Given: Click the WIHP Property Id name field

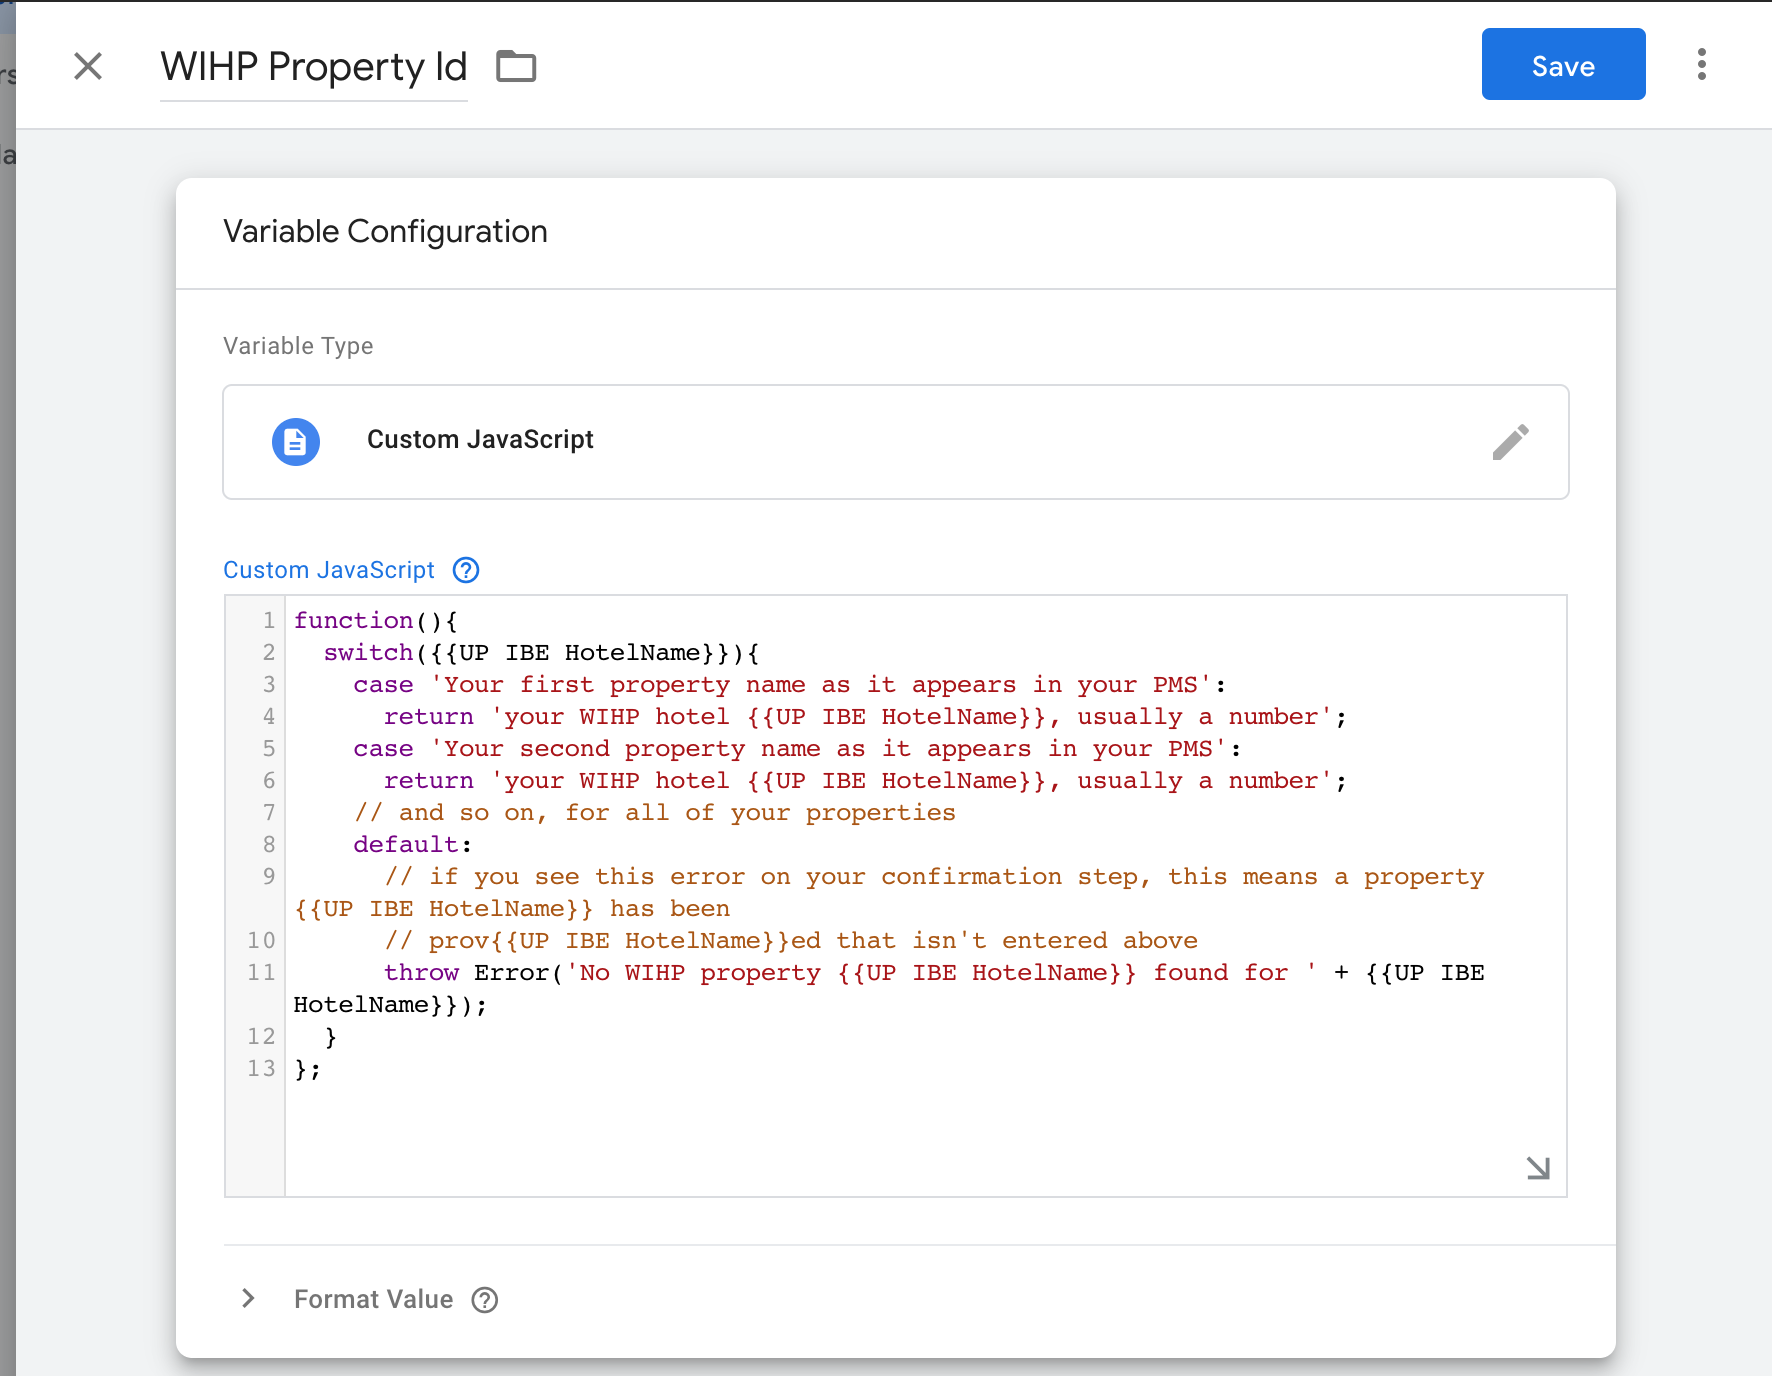Looking at the screenshot, I should 313,67.
